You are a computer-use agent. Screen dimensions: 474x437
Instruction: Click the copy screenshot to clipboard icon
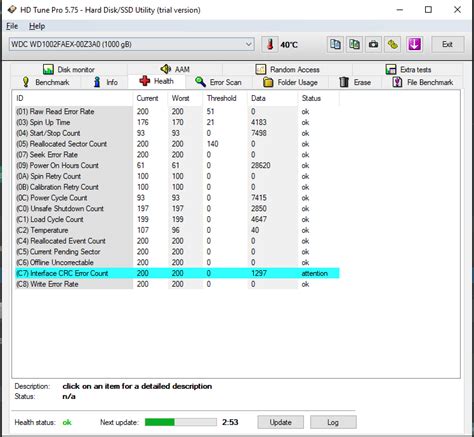click(354, 44)
